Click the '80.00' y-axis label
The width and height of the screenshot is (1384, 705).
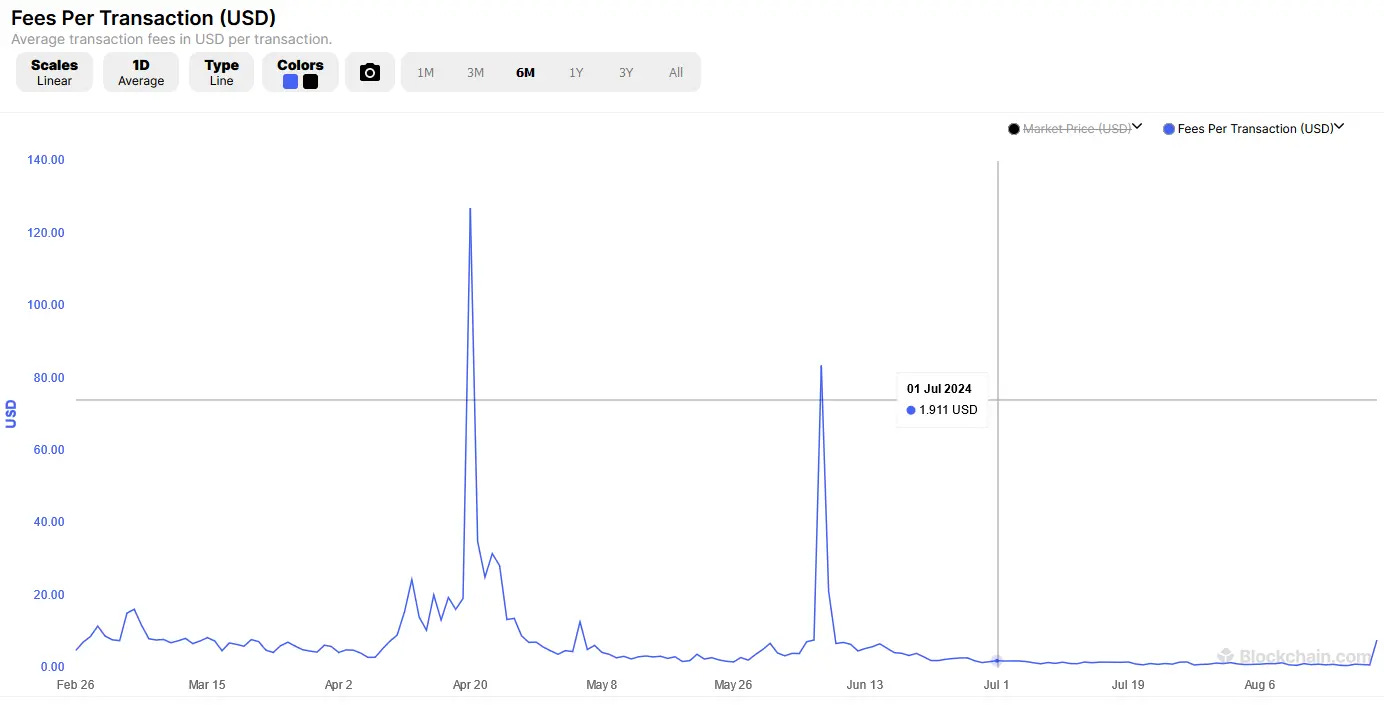(x=47, y=378)
